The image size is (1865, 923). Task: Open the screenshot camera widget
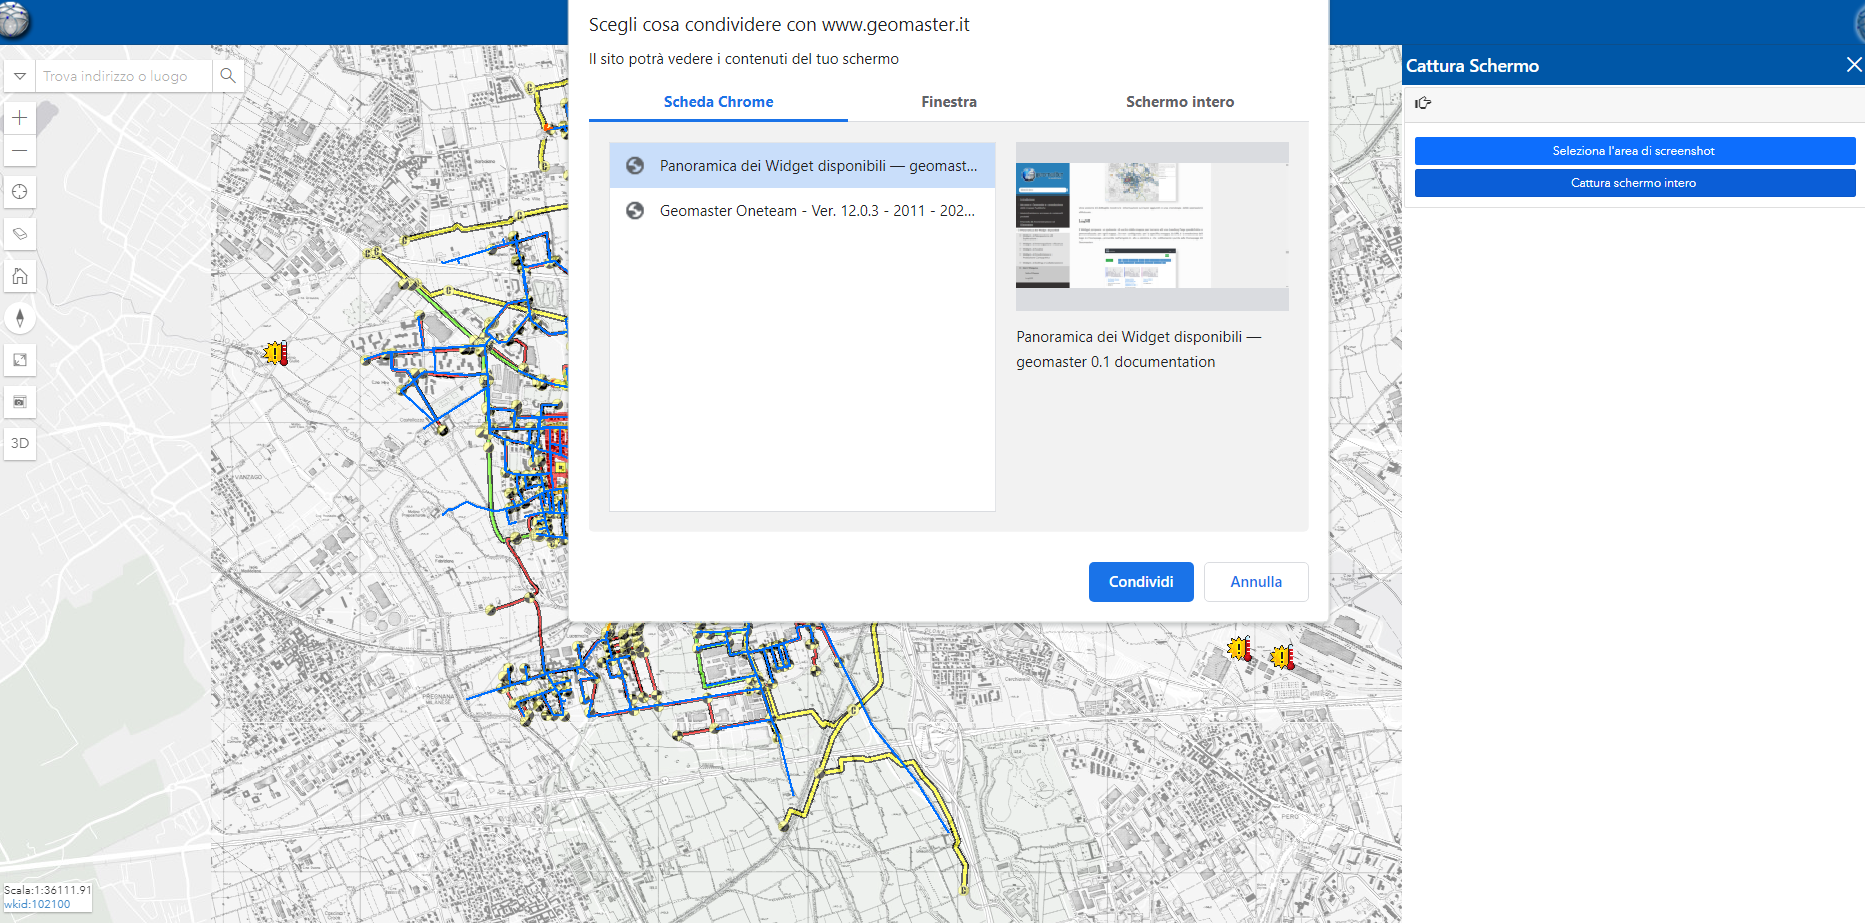tap(20, 402)
